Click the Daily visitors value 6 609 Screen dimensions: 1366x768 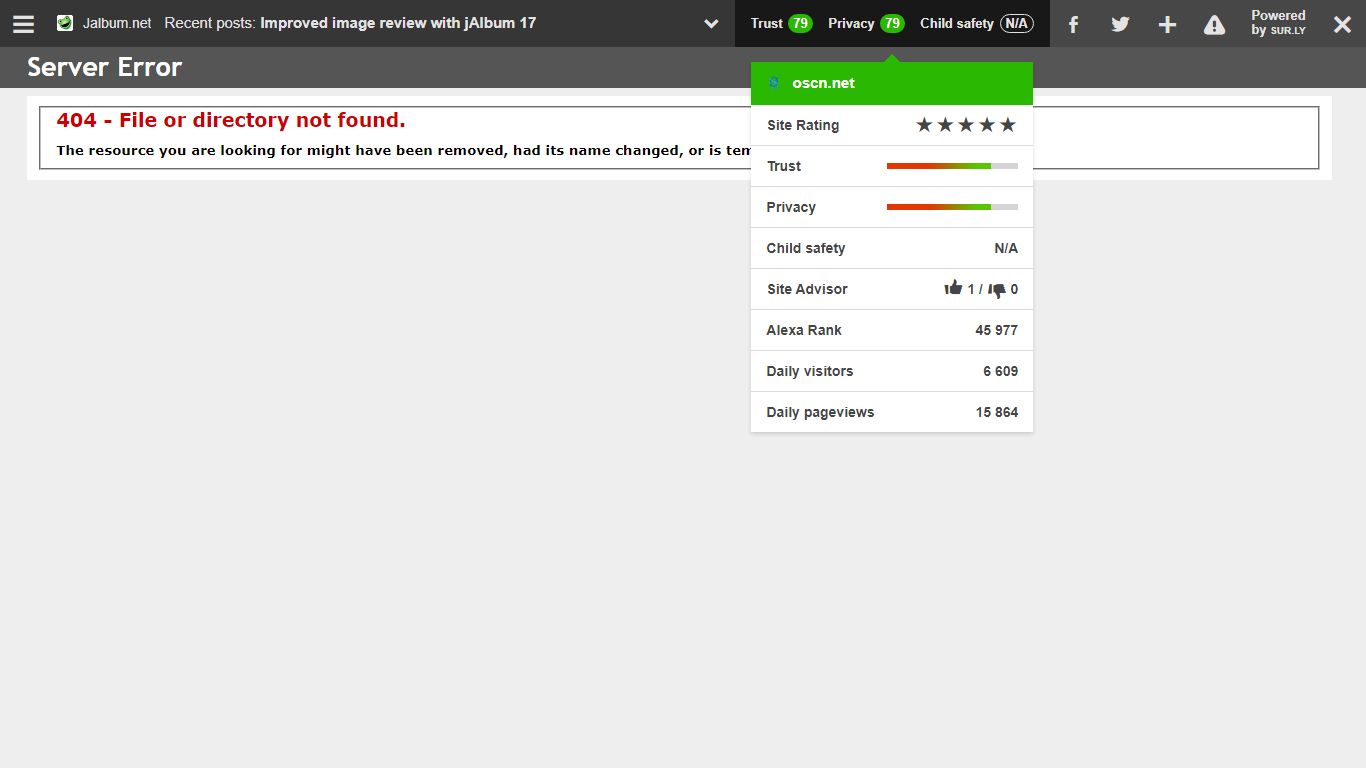tap(1001, 371)
